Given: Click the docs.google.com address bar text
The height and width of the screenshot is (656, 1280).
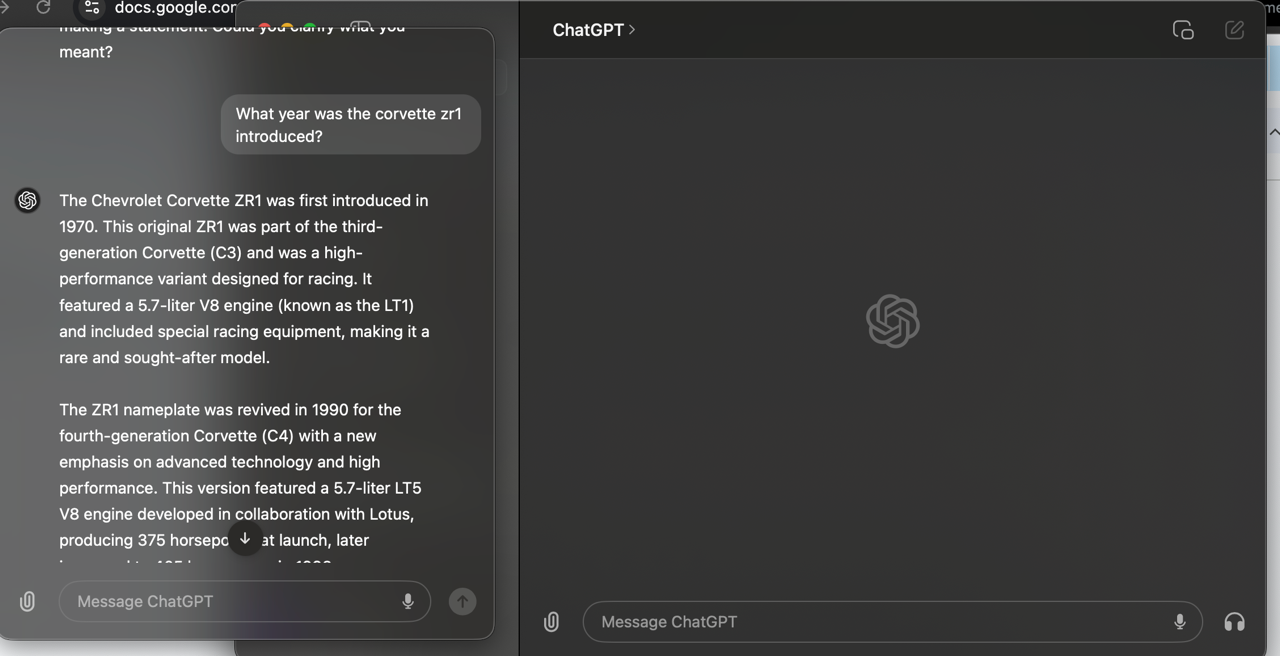Looking at the screenshot, I should click(x=175, y=8).
